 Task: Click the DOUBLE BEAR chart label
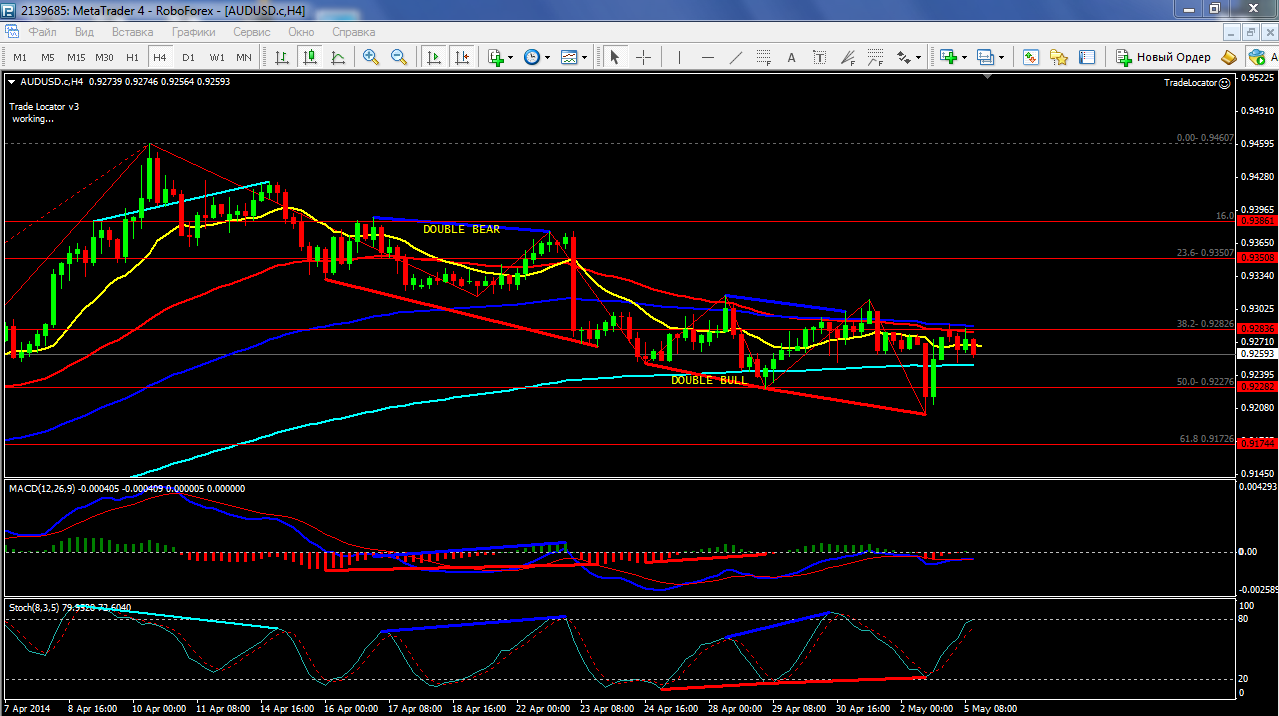[461, 229]
